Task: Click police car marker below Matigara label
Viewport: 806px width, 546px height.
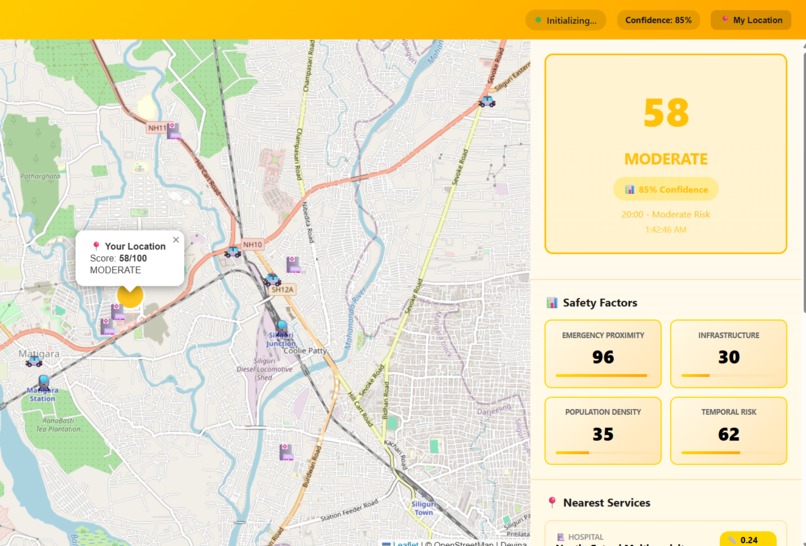Action: [x=34, y=361]
